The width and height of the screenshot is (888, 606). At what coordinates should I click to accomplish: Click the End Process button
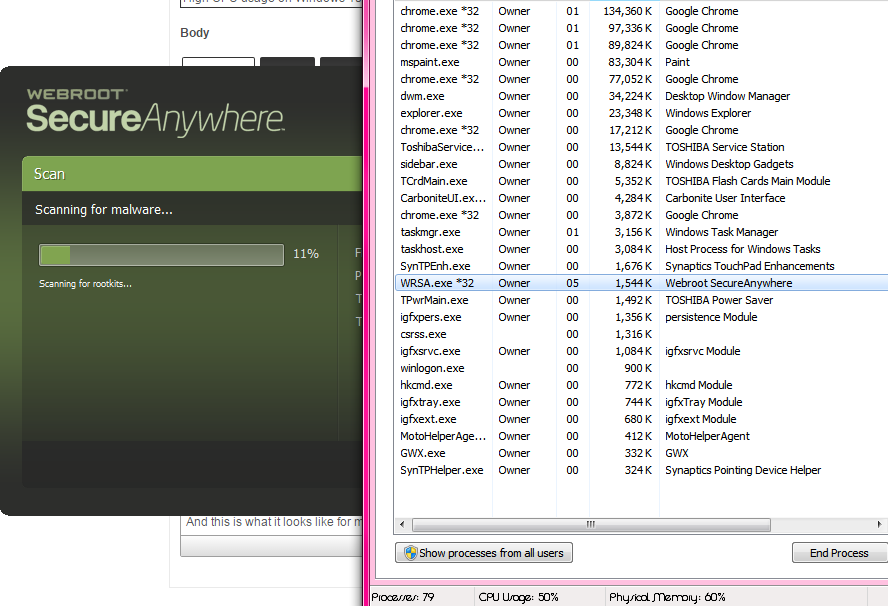[839, 553]
